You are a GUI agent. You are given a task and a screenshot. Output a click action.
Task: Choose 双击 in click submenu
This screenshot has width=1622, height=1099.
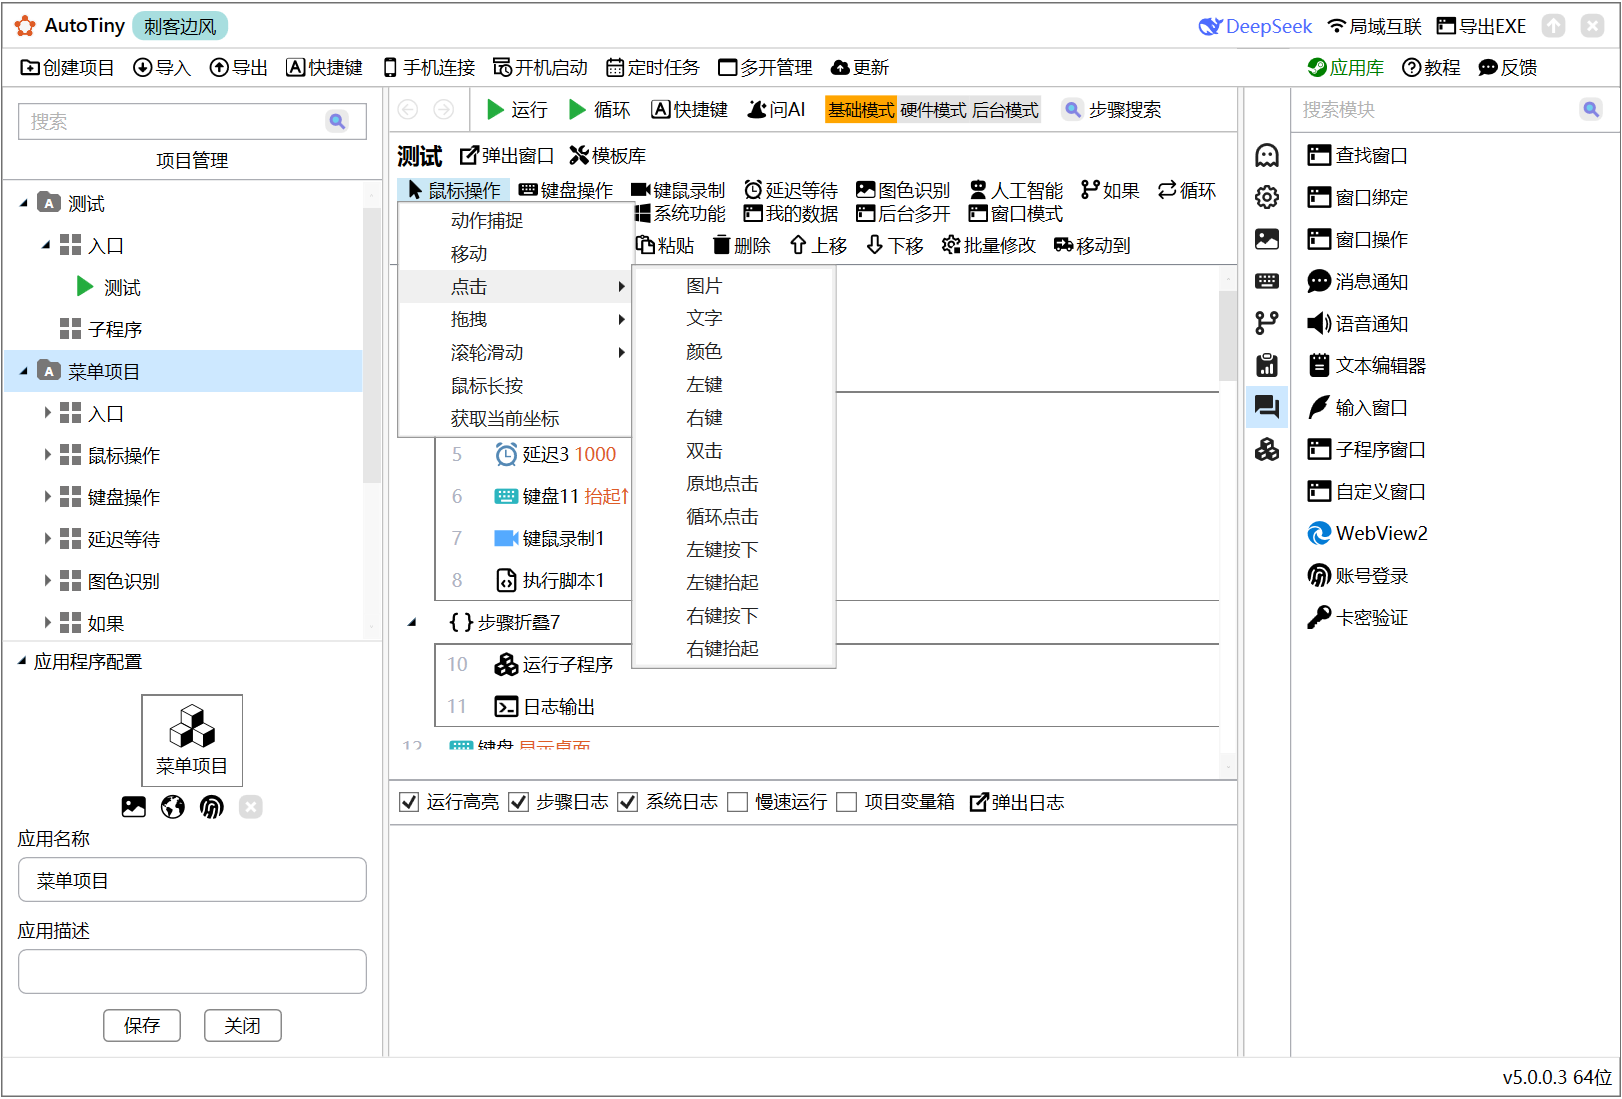[x=734, y=451]
